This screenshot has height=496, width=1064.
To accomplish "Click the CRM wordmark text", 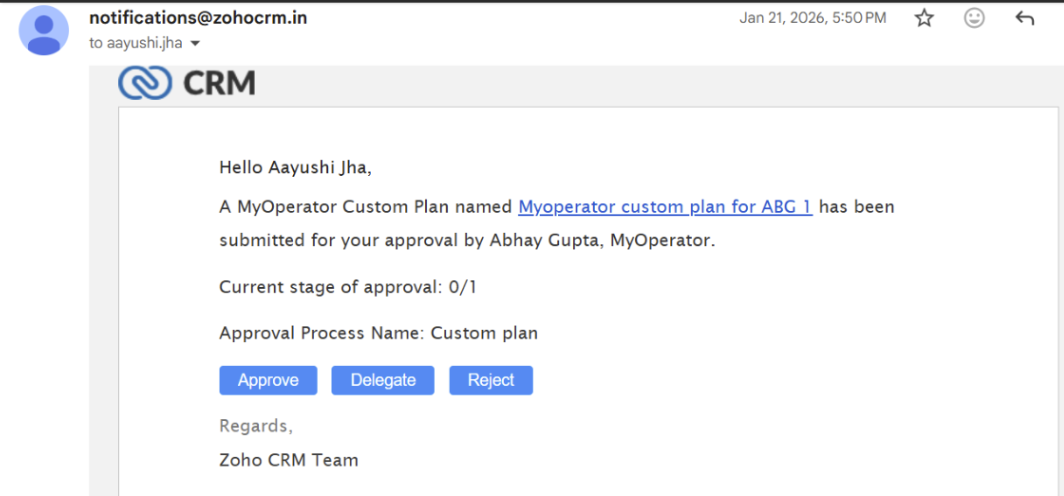I will coord(218,83).
